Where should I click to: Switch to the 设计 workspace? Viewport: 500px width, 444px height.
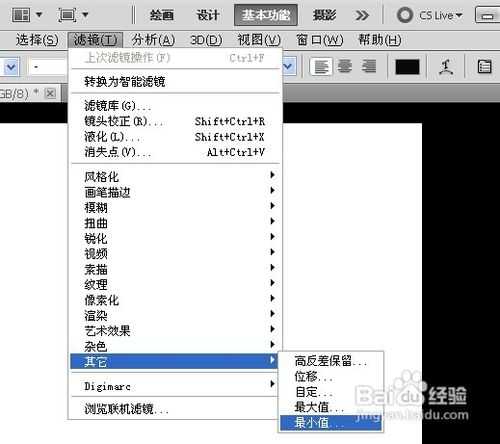tap(207, 15)
